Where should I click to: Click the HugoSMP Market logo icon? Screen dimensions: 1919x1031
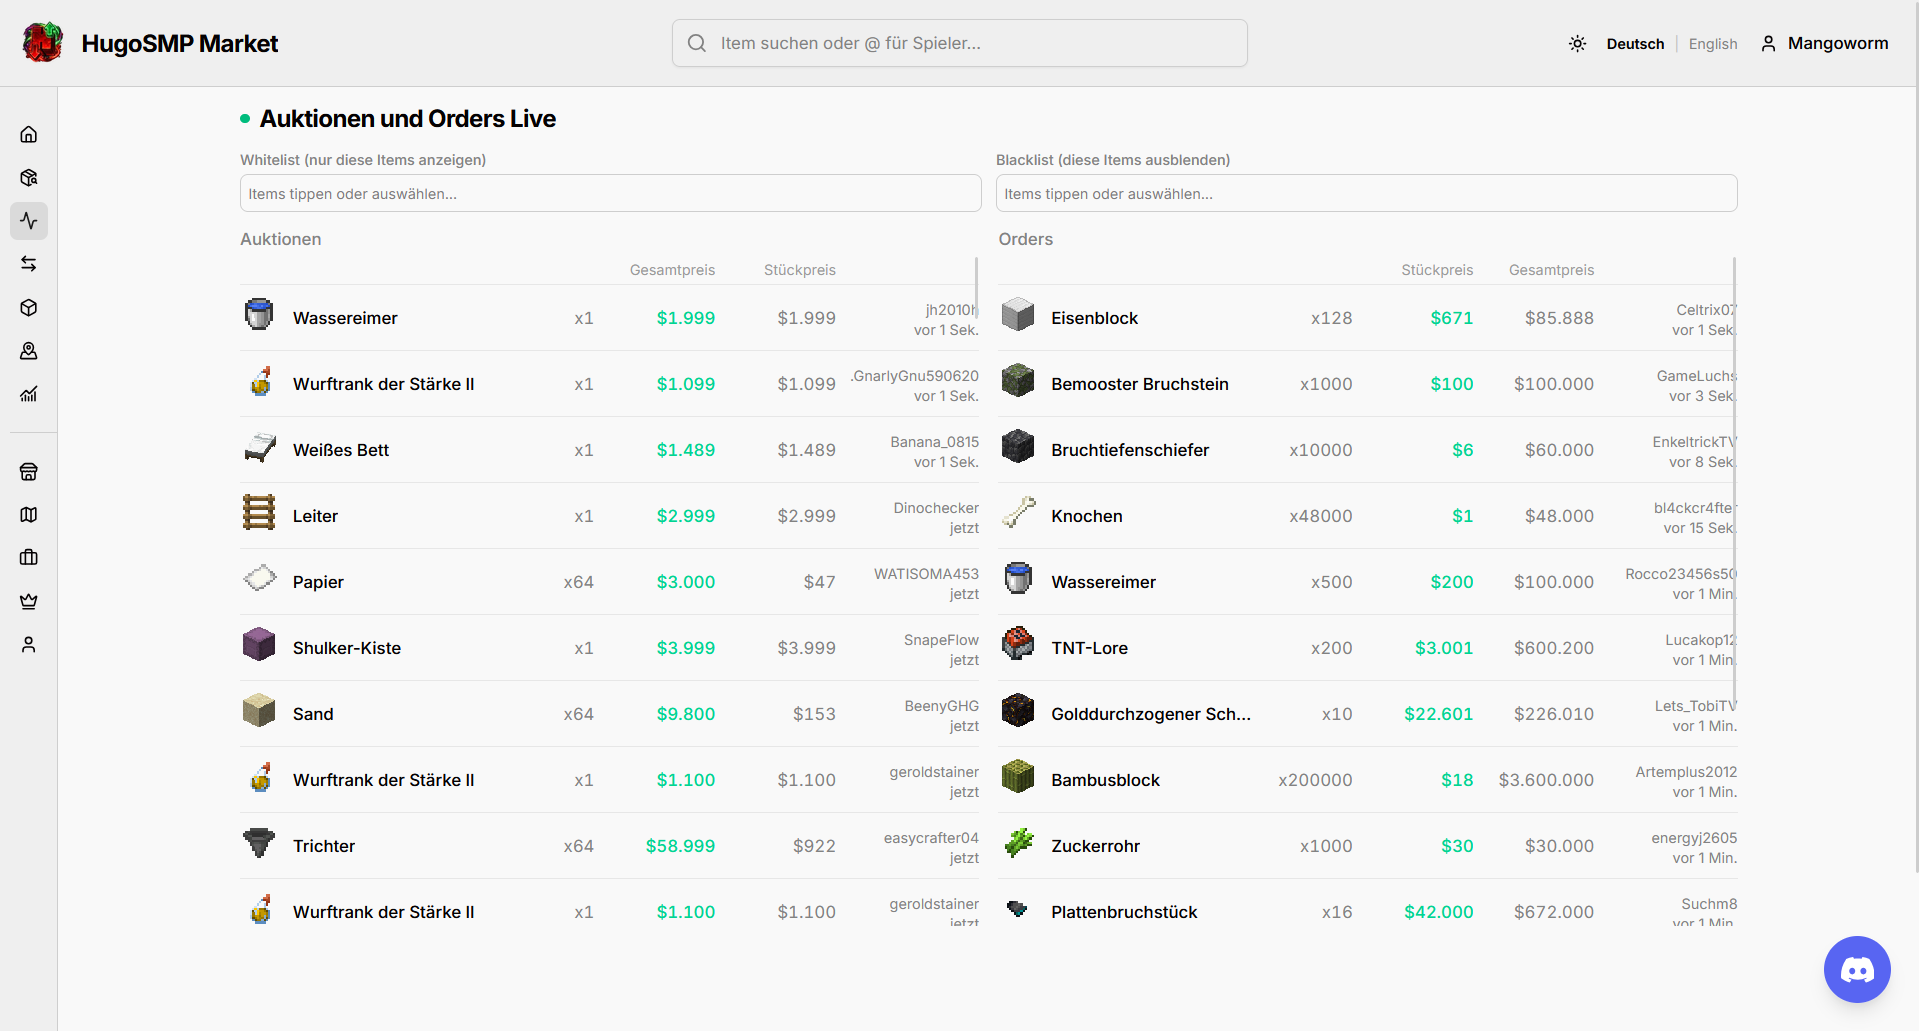tap(43, 43)
